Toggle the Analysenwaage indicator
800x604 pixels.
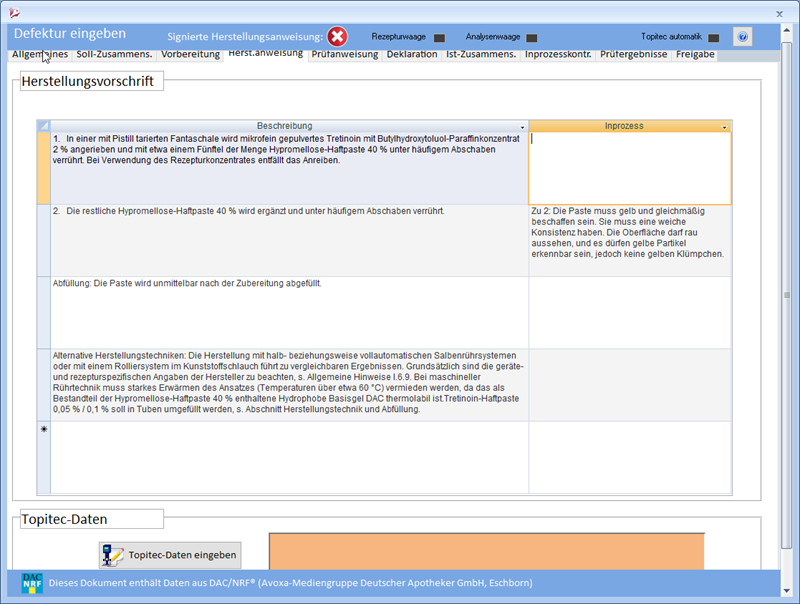pos(532,38)
